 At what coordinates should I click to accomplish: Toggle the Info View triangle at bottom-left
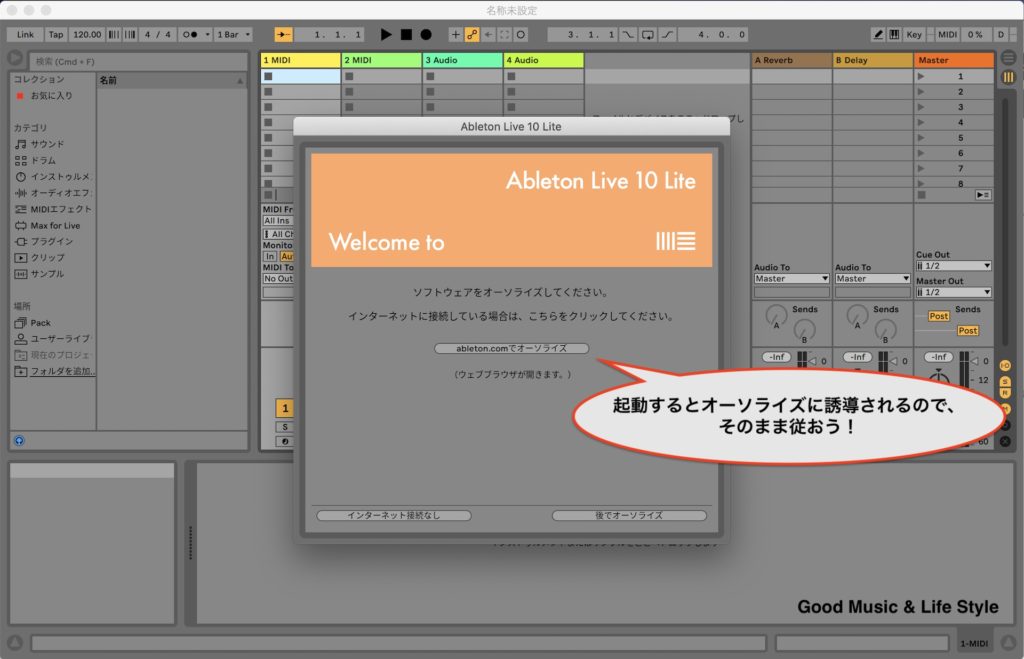(14, 643)
